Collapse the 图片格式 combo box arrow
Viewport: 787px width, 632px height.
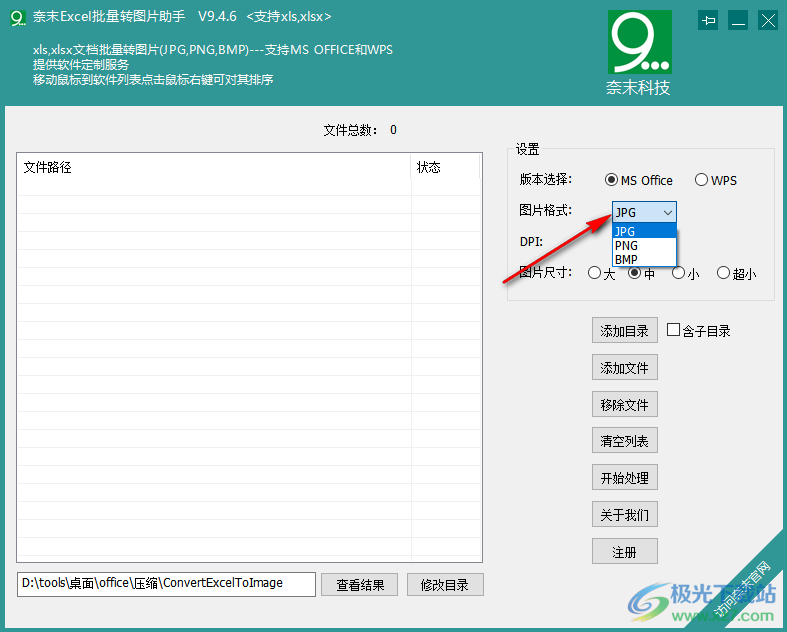668,212
